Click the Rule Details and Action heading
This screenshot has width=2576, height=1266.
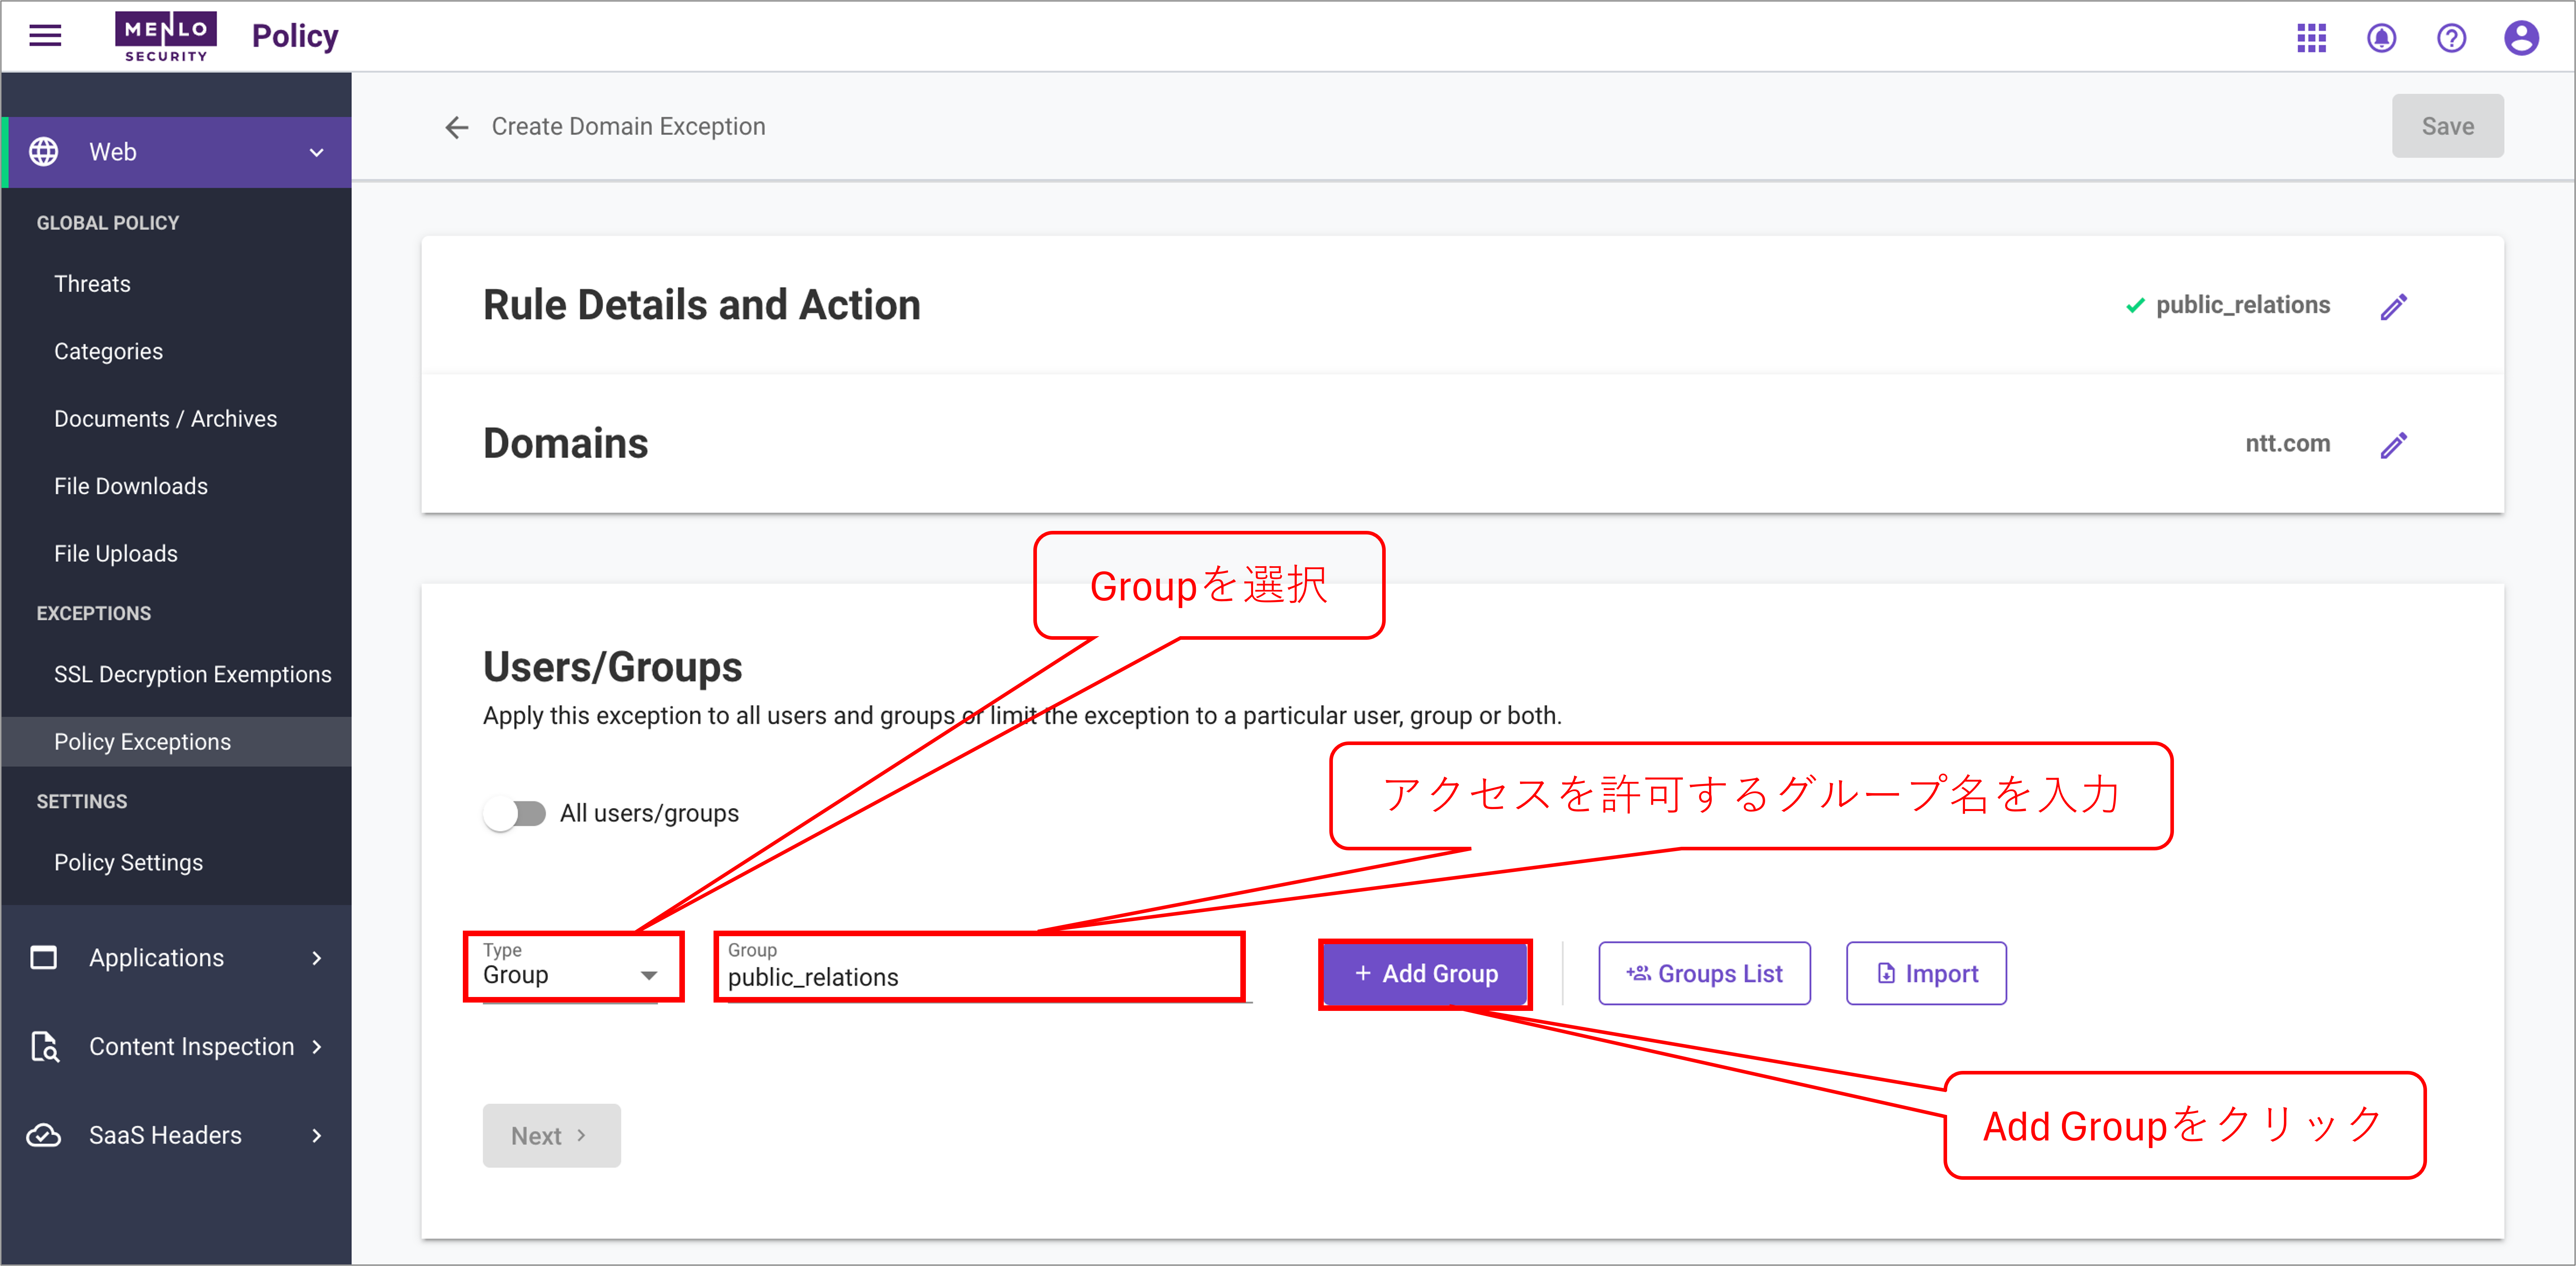(702, 305)
